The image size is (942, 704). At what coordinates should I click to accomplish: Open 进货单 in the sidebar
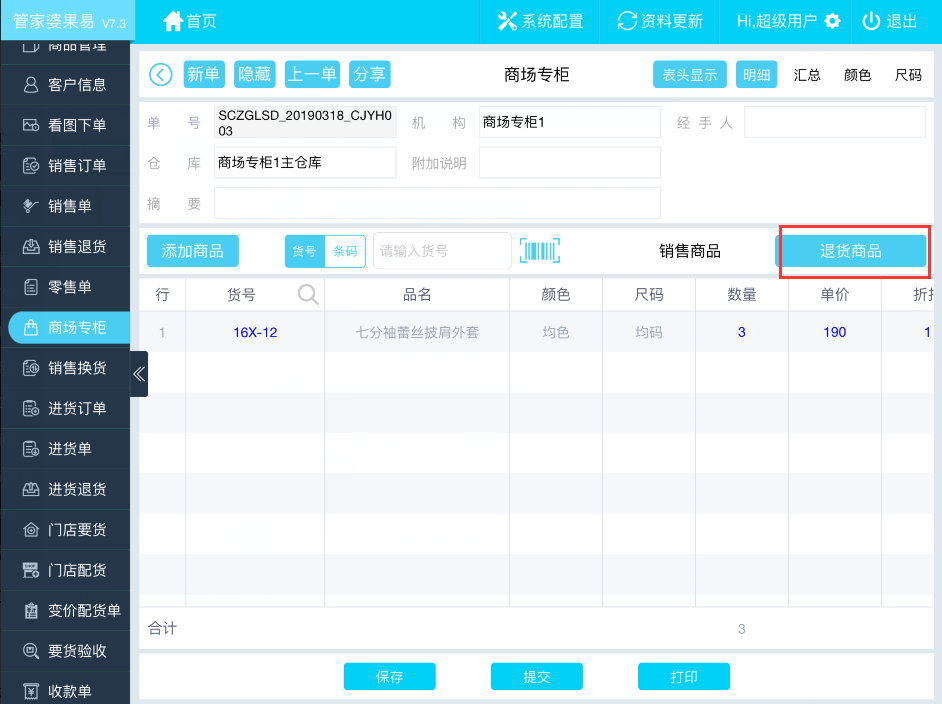click(65, 449)
